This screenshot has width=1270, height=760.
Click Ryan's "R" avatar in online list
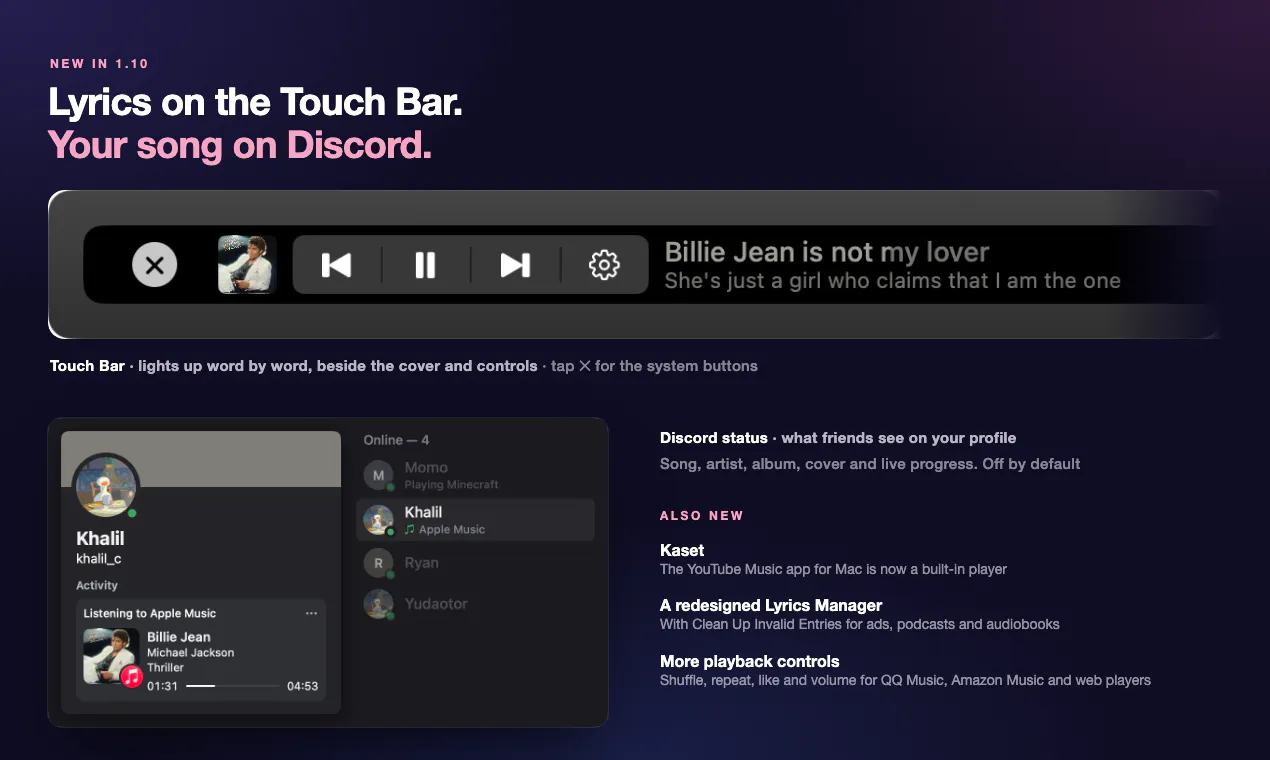point(378,563)
